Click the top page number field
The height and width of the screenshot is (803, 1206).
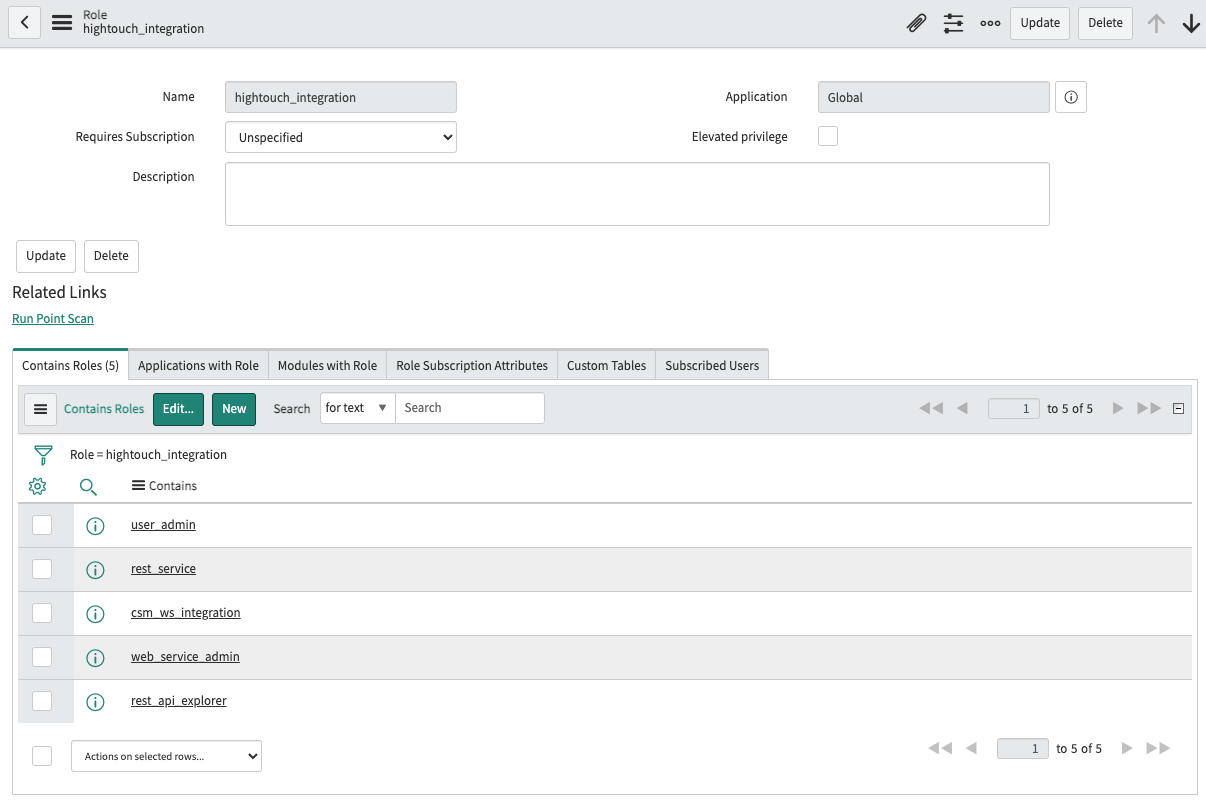coord(1014,408)
